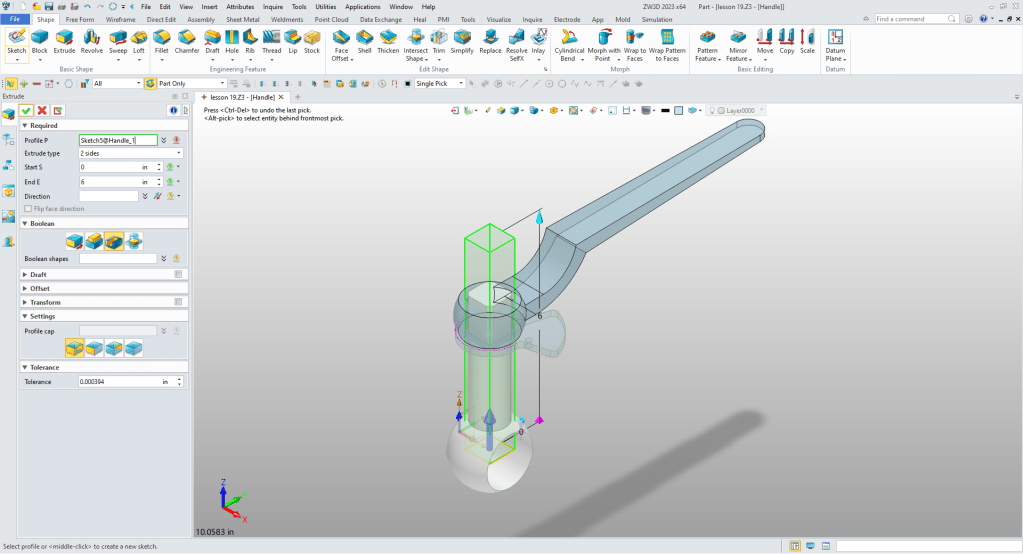The width and height of the screenshot is (1023, 554).
Task: Click the File button
Action: 16,19
